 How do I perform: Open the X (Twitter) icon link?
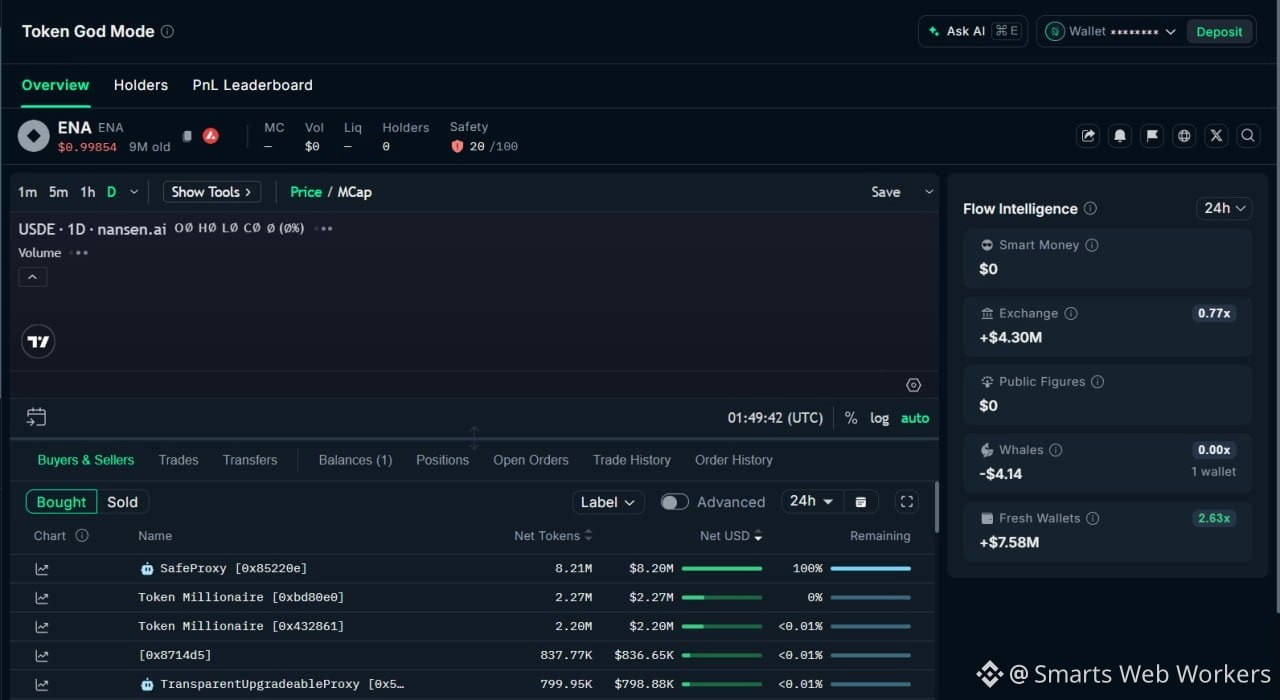tap(1216, 136)
